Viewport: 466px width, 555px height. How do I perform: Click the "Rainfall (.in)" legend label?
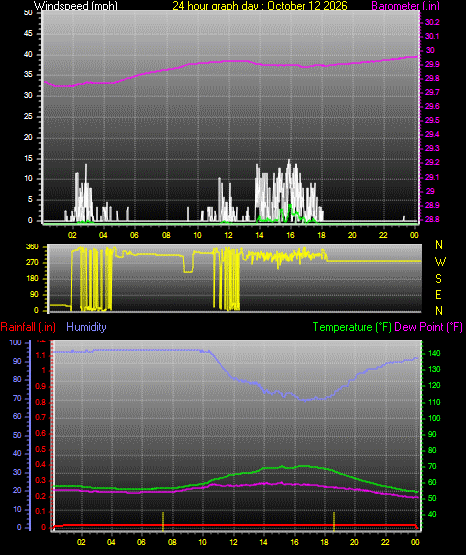pyautogui.click(x=28, y=327)
